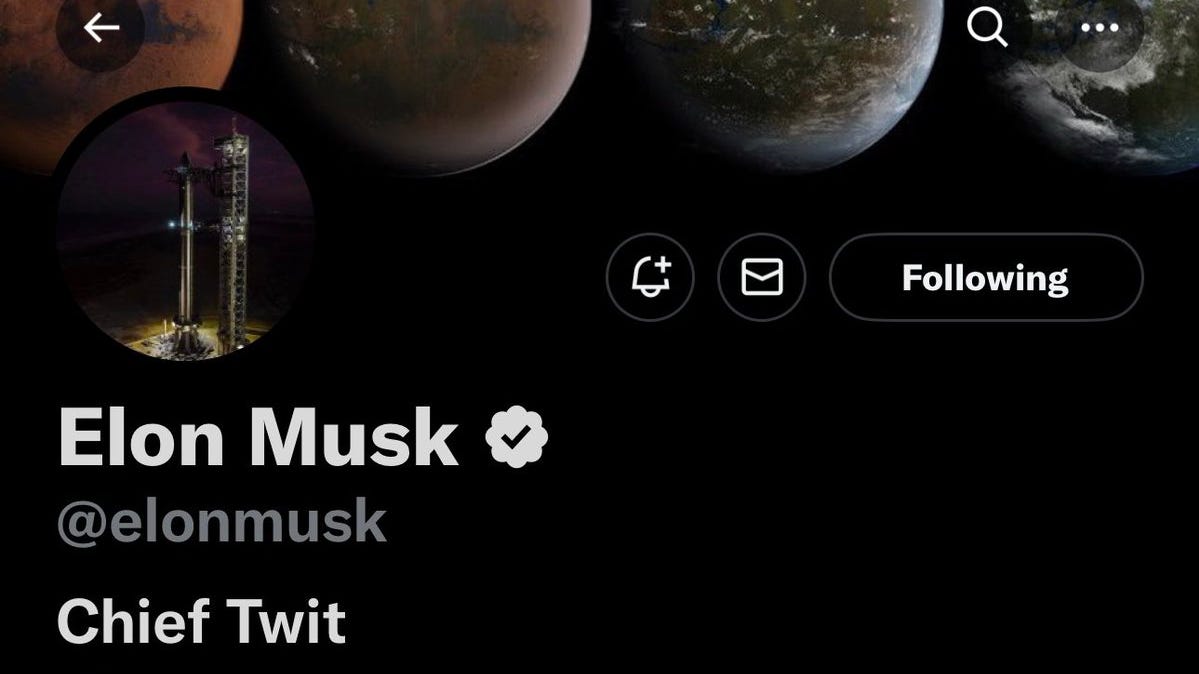The image size is (1199, 674).
Task: Click the Following button to unfollow
Action: click(x=986, y=277)
